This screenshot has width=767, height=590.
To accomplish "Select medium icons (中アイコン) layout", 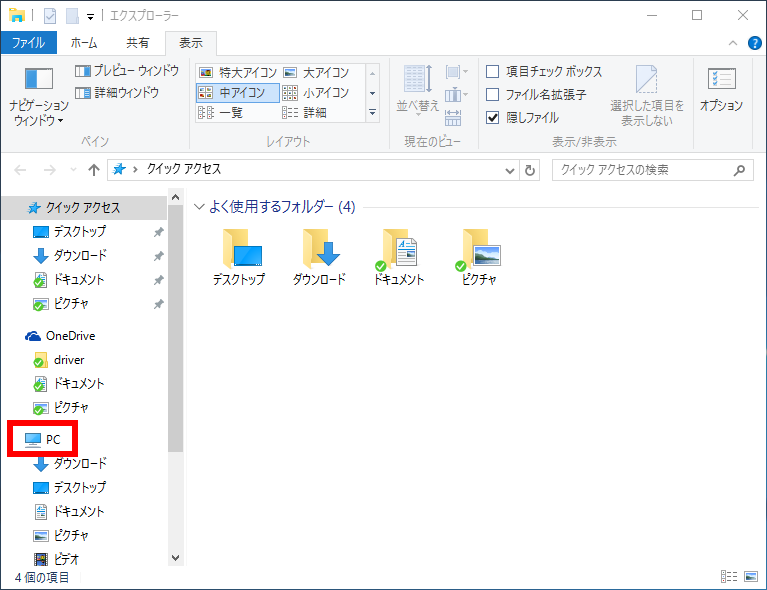I will (x=238, y=92).
